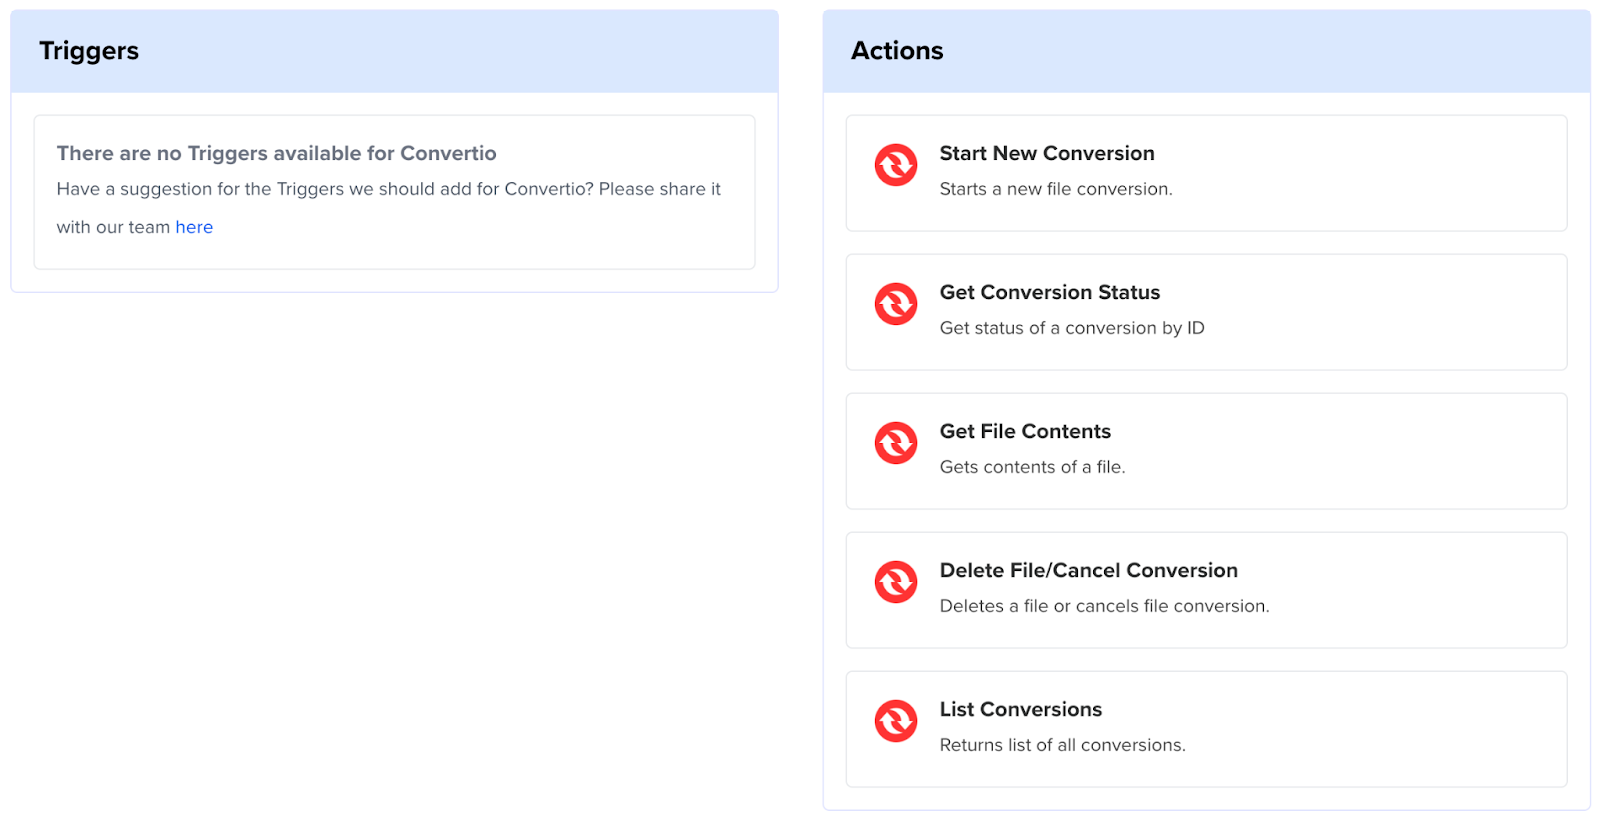Click 'Get status of a conversion by ID' text
The height and width of the screenshot is (818, 1600).
pyautogui.click(x=1072, y=328)
